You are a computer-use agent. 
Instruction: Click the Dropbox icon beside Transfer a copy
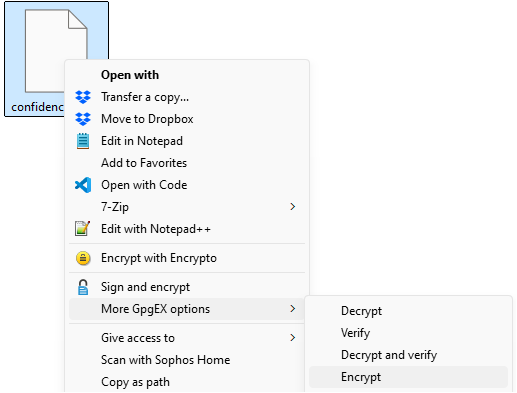(x=83, y=97)
